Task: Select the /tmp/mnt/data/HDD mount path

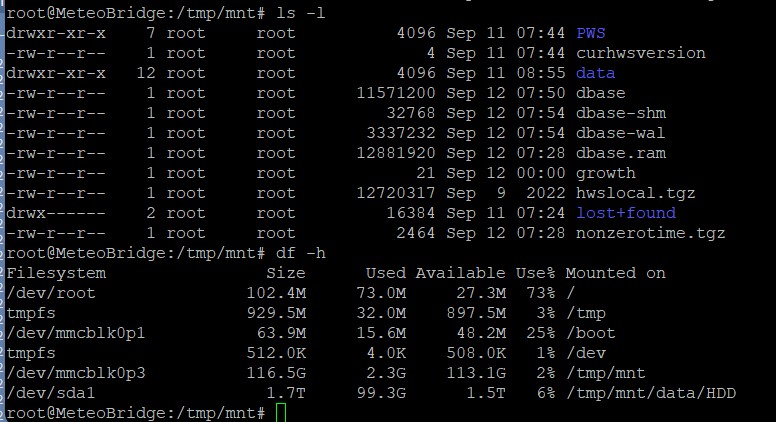Action: tap(651, 393)
